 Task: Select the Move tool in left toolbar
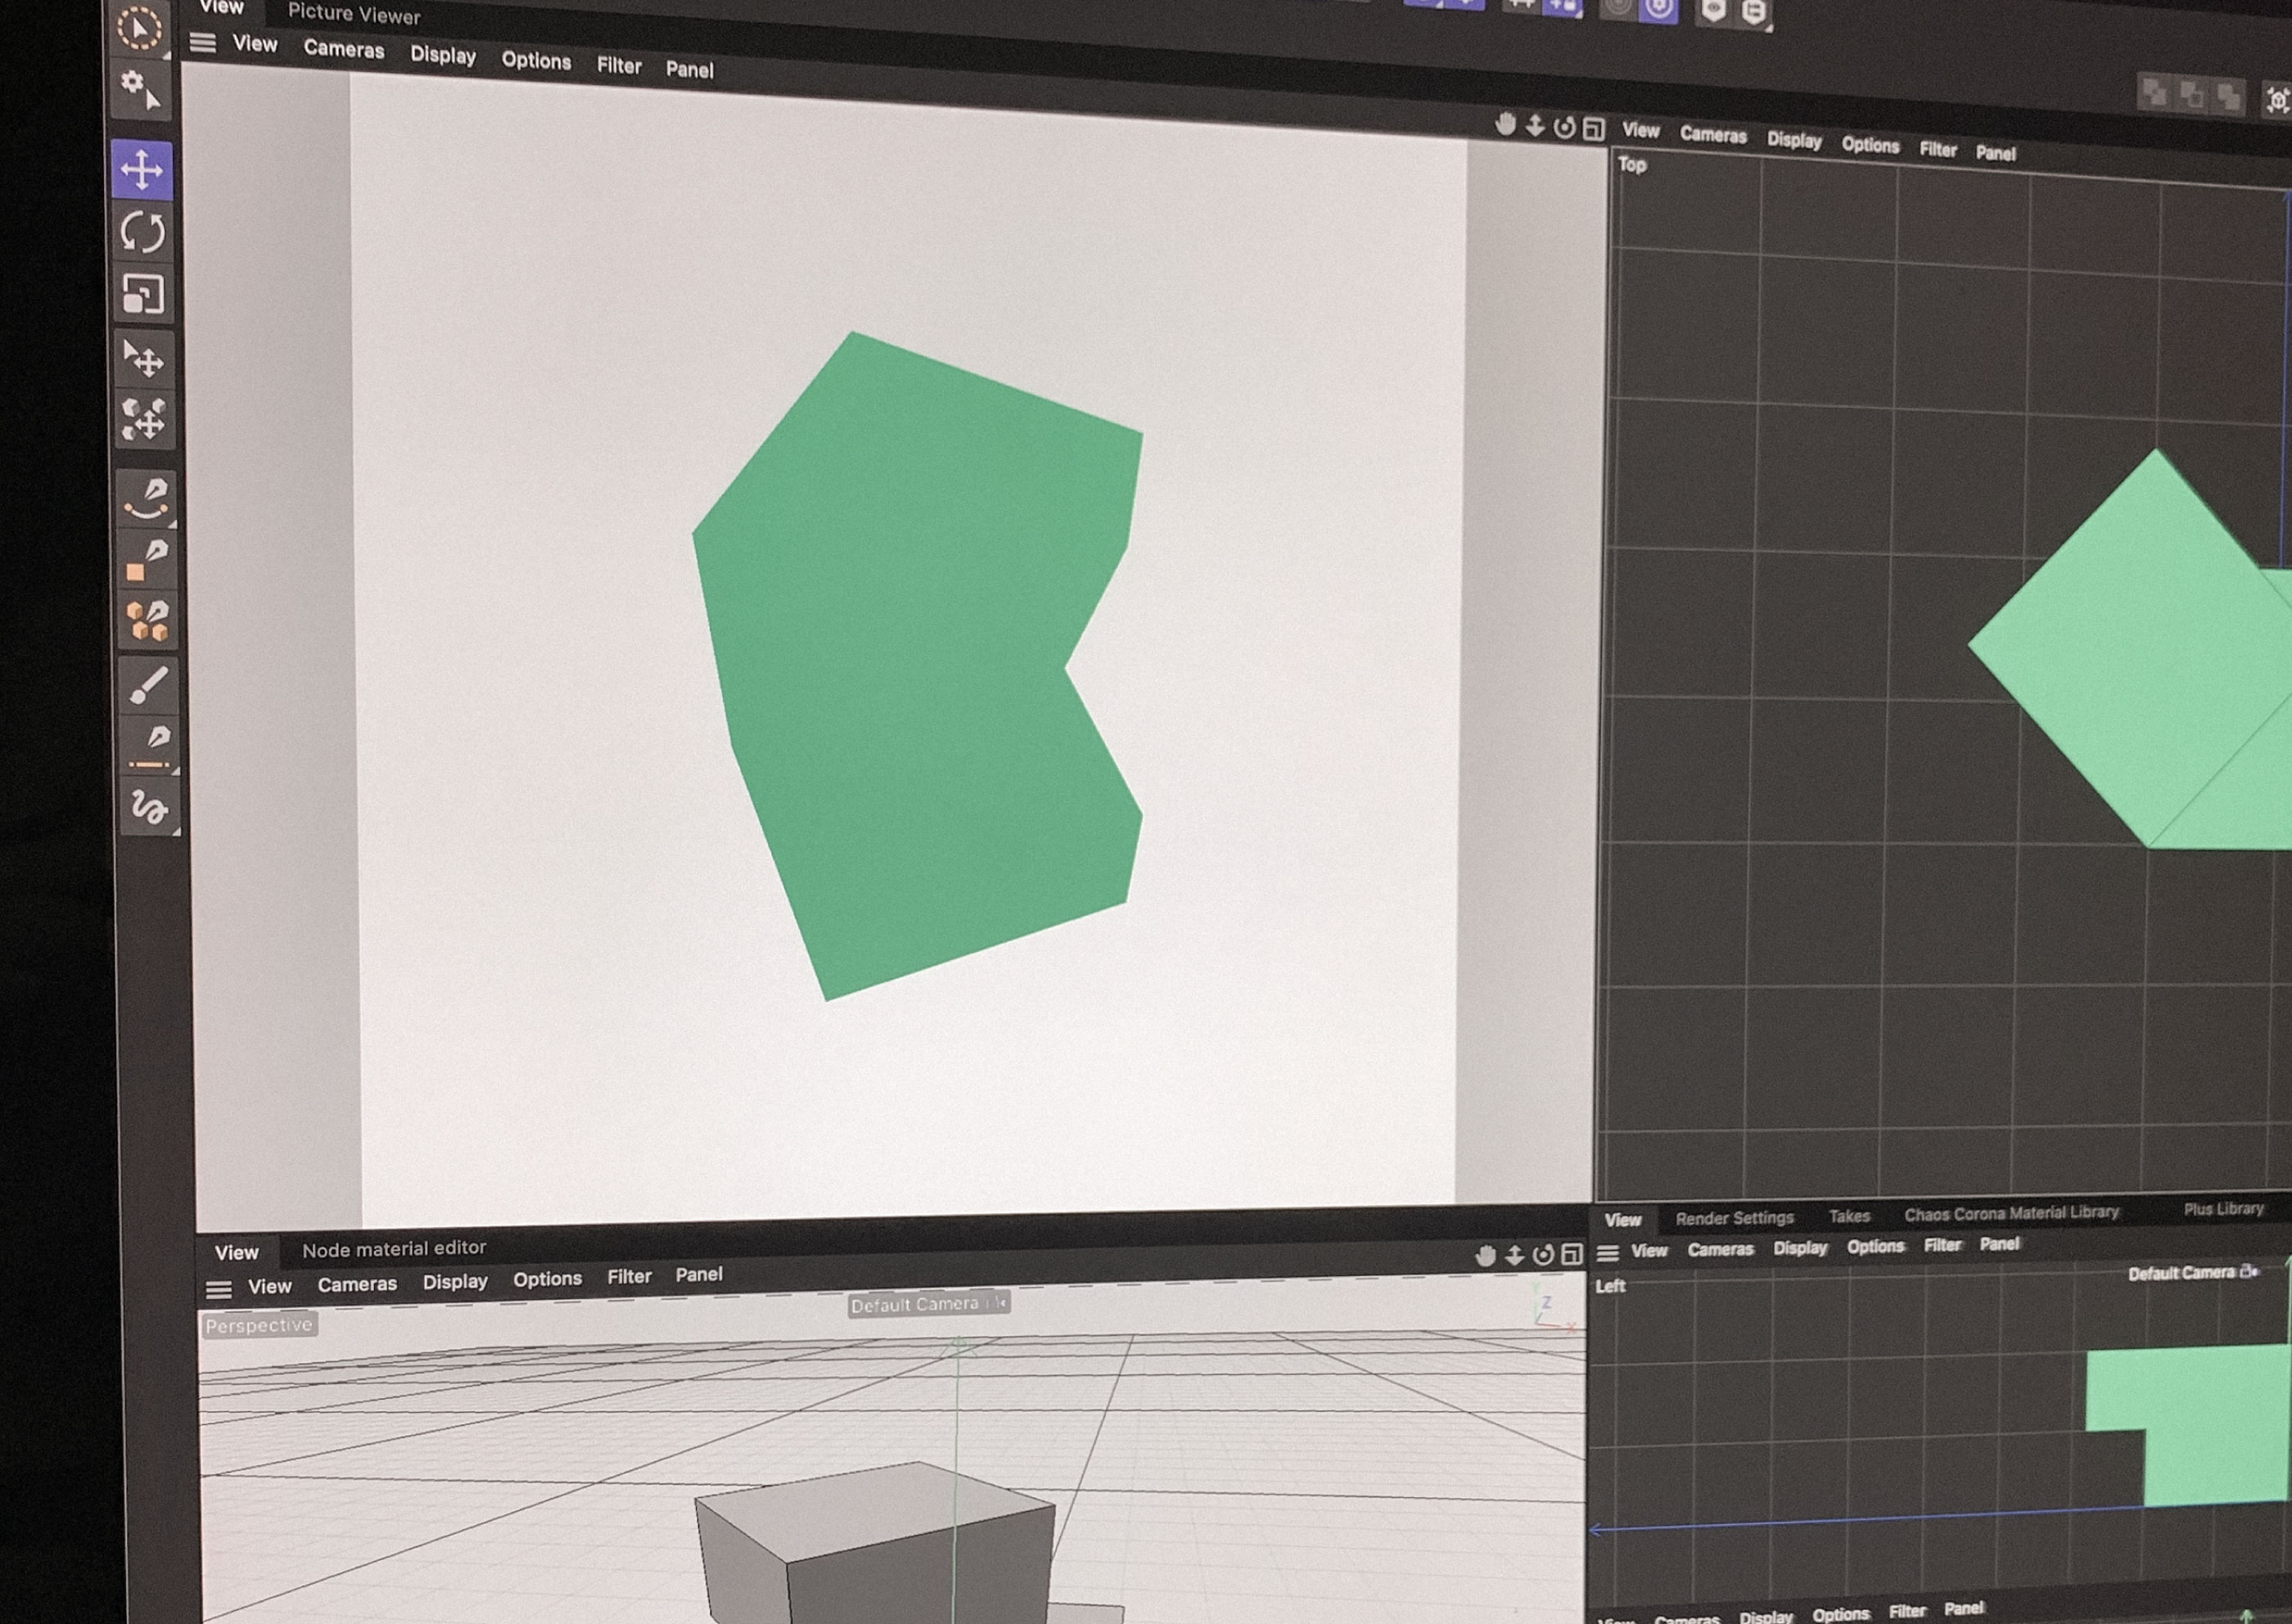tap(142, 169)
